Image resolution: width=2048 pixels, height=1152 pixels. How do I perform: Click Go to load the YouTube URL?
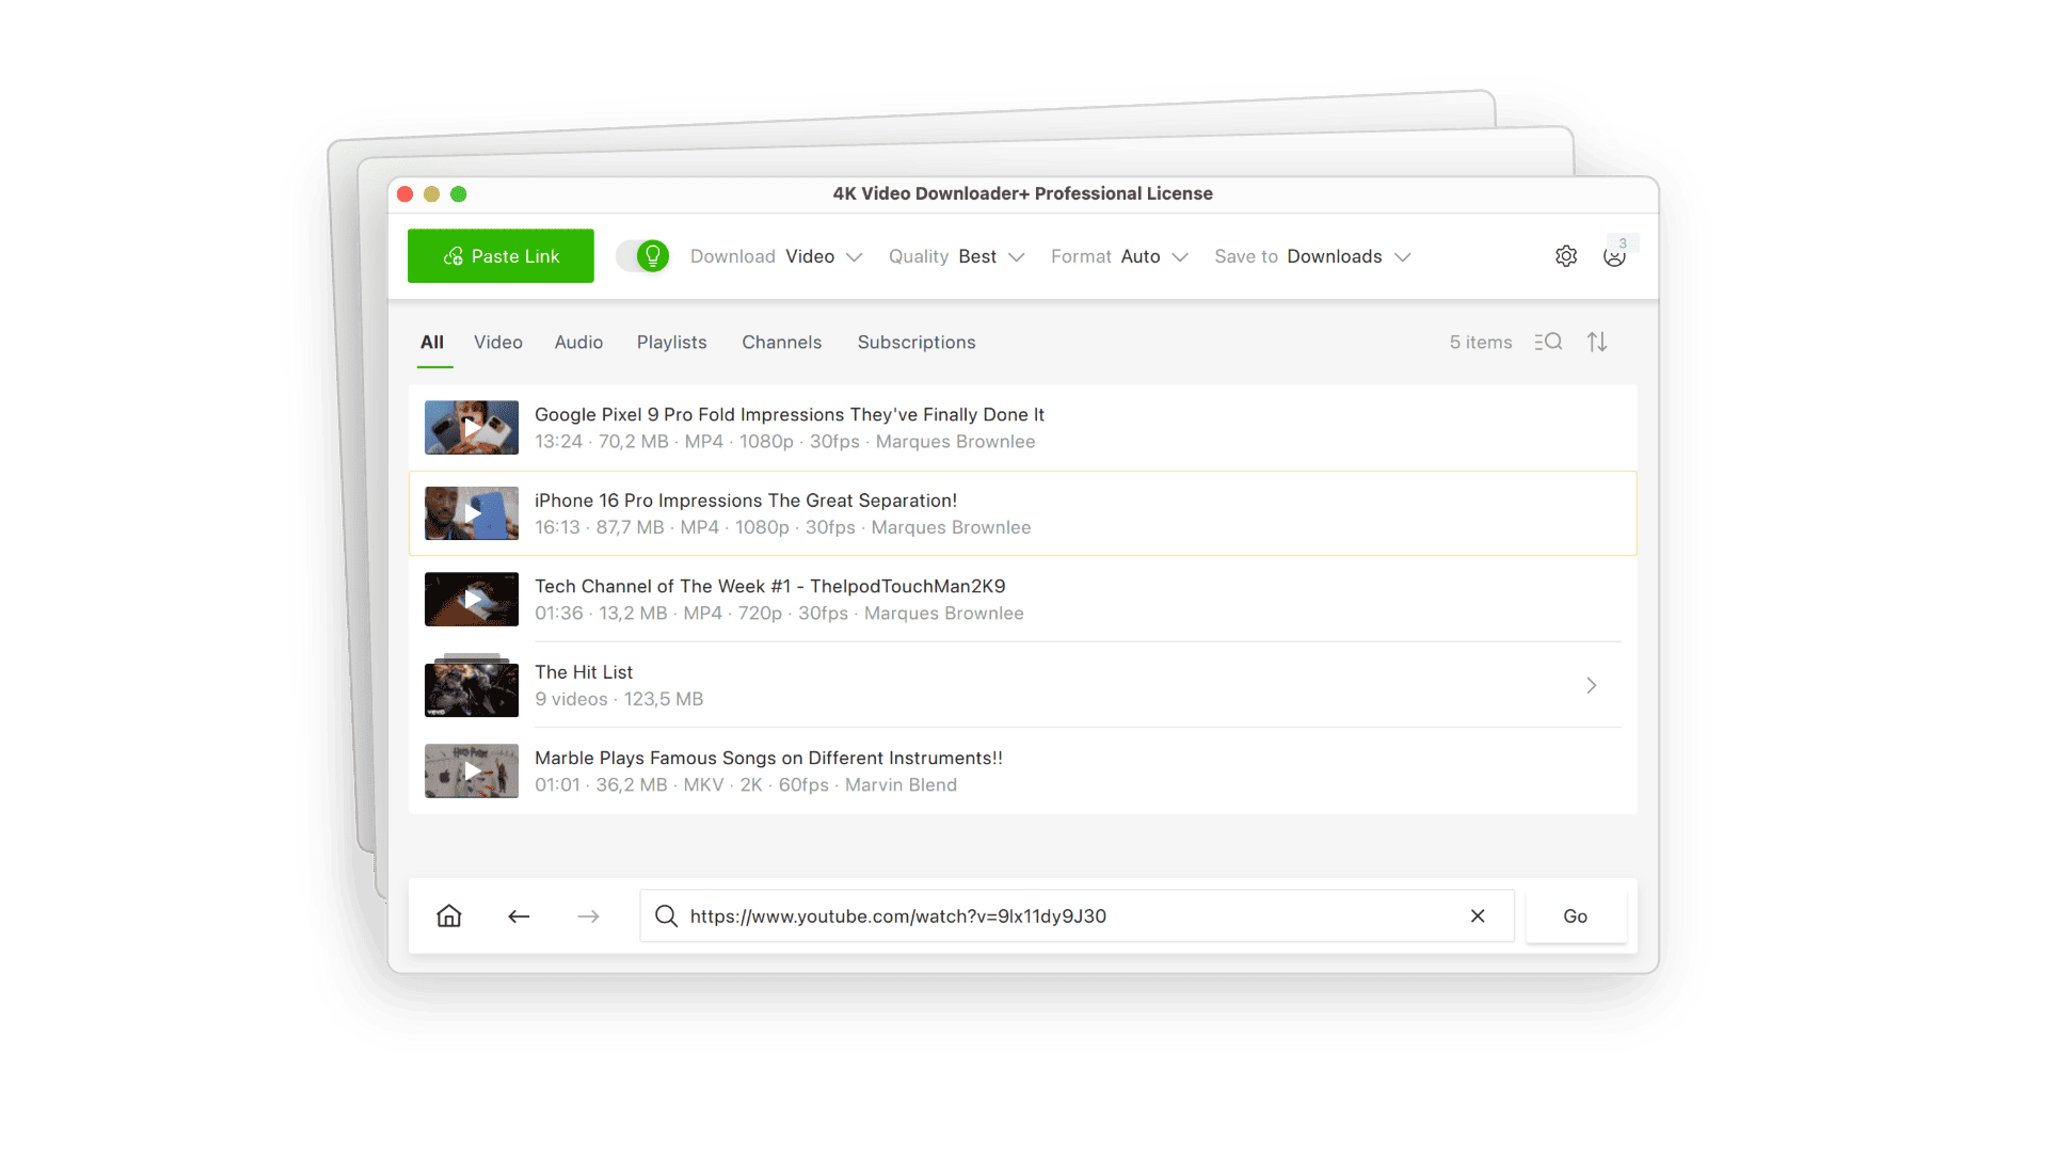tap(1575, 915)
